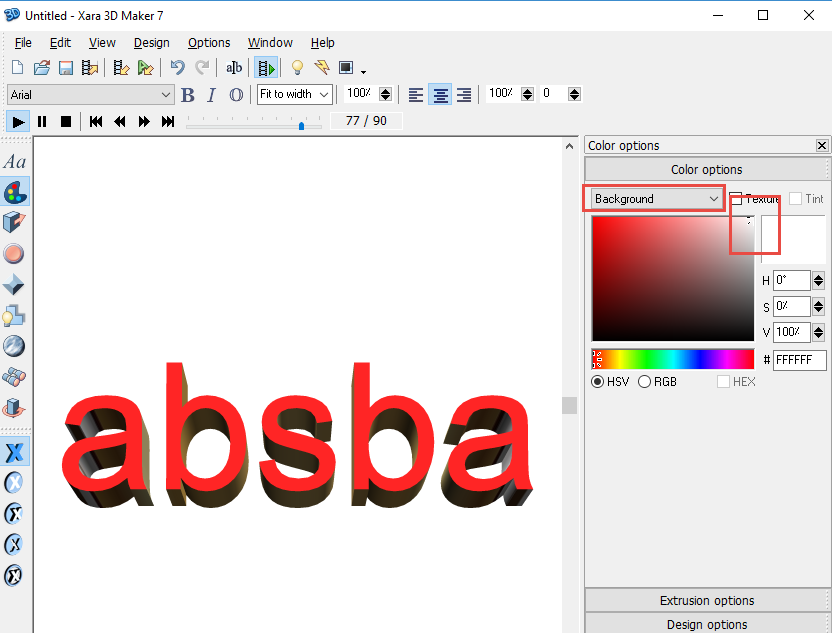Open the Arial font dropdown

[x=91, y=95]
